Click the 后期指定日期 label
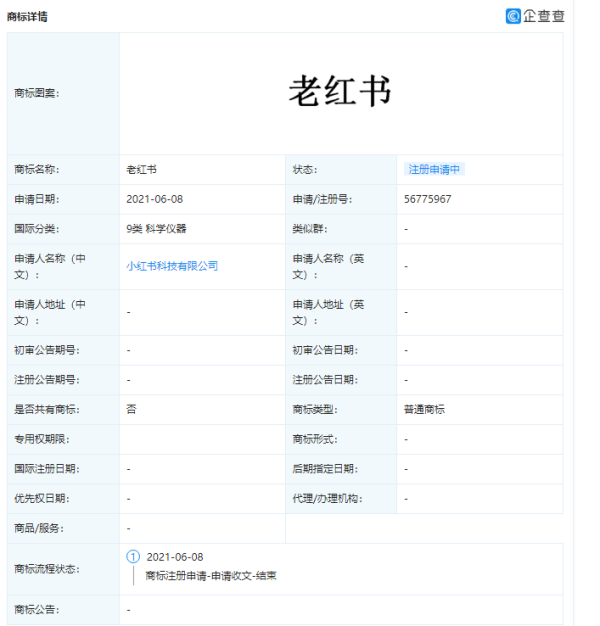The height and width of the screenshot is (626, 600). [325, 469]
